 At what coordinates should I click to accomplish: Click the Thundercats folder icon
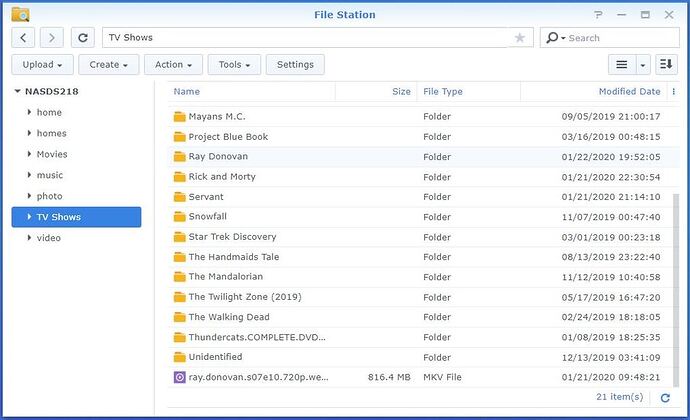coord(180,337)
